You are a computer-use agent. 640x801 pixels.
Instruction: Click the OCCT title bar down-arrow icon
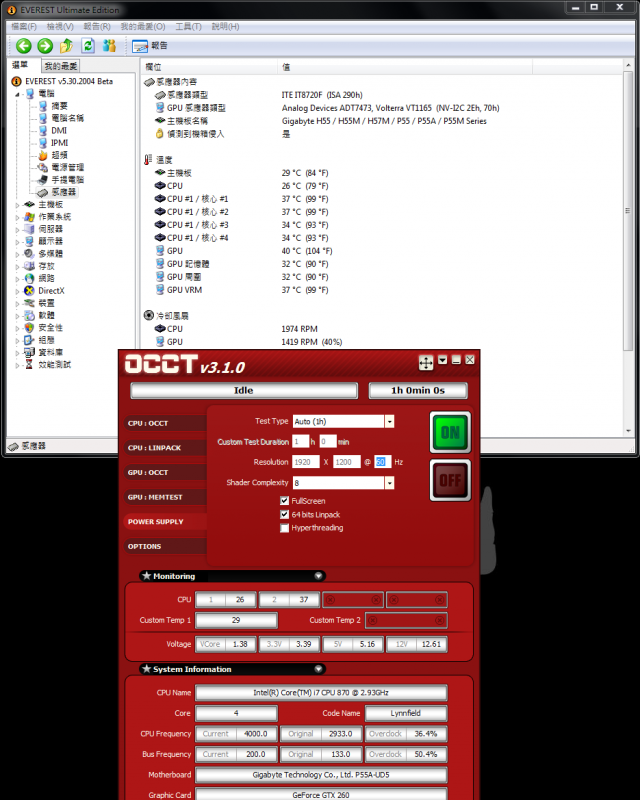tap(443, 360)
